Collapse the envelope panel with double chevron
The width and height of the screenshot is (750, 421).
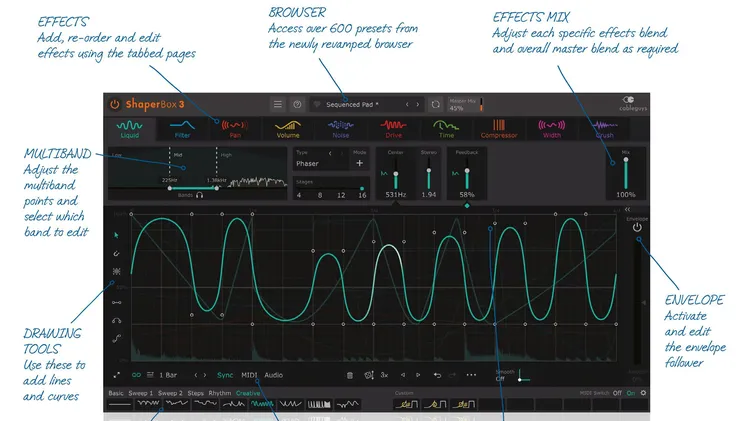point(627,209)
